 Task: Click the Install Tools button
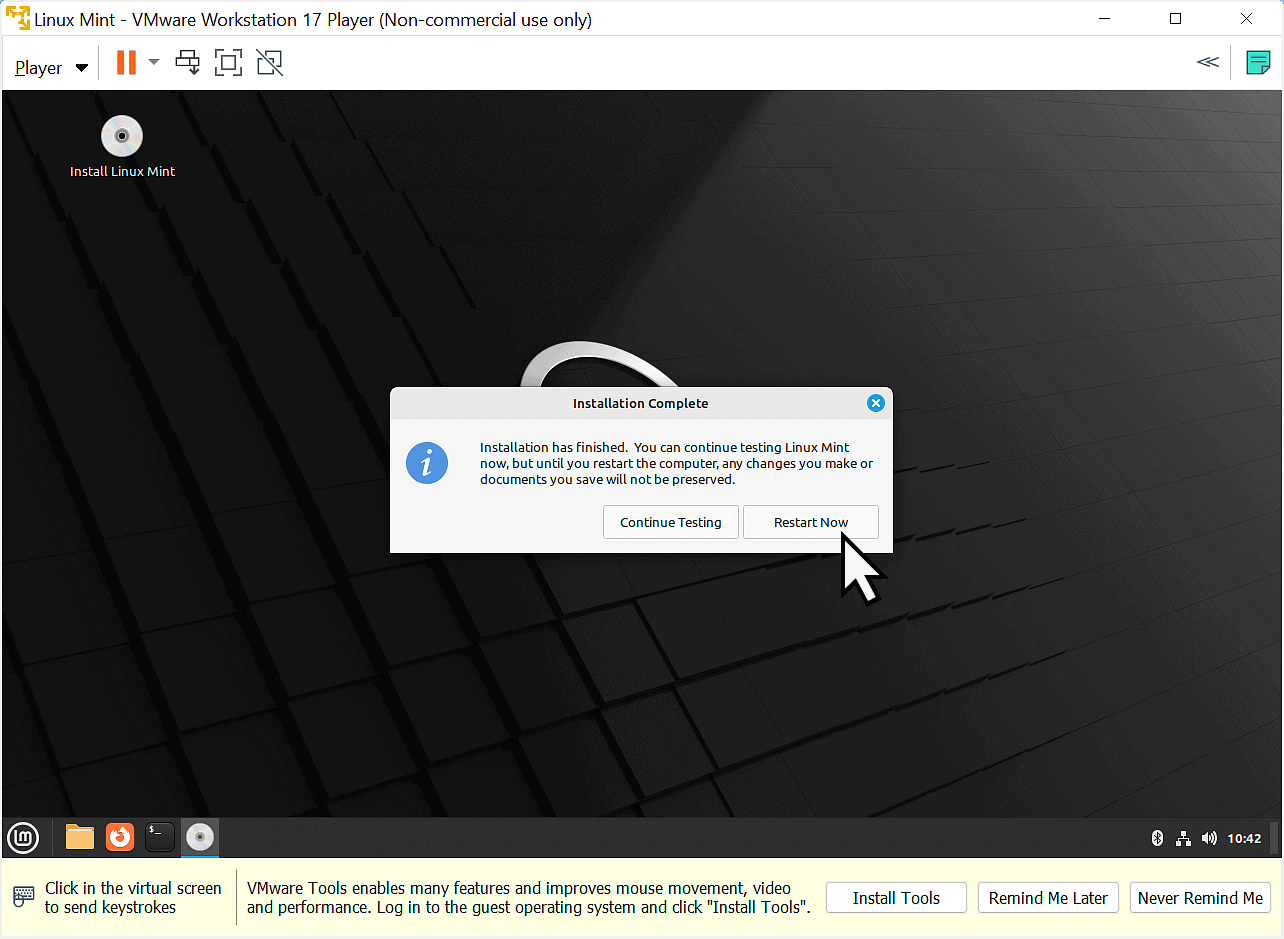click(x=896, y=898)
